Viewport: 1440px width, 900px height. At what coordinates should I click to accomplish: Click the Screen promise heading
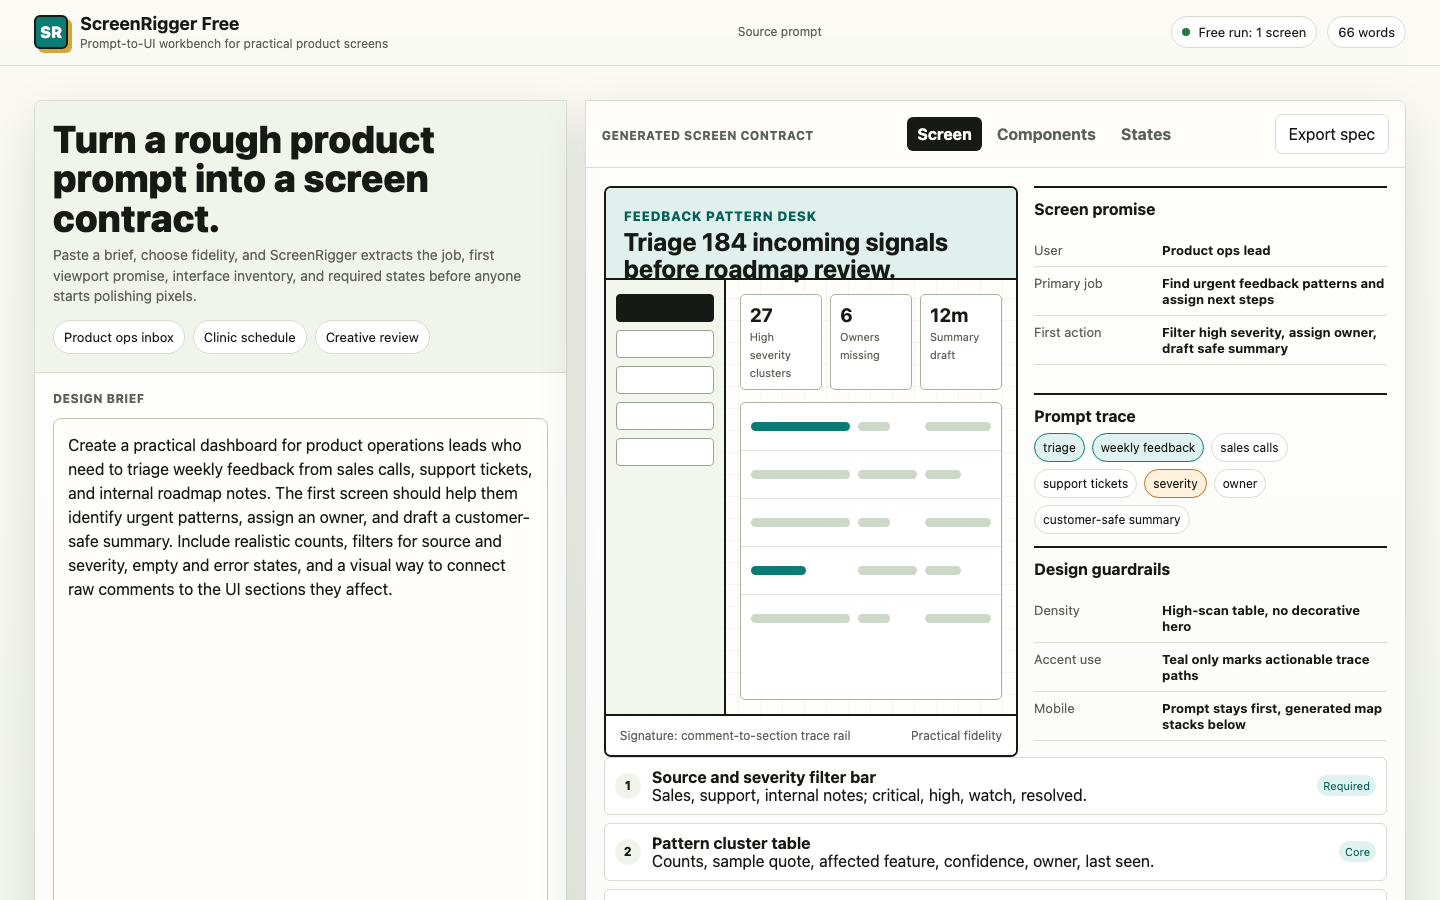tap(1094, 209)
